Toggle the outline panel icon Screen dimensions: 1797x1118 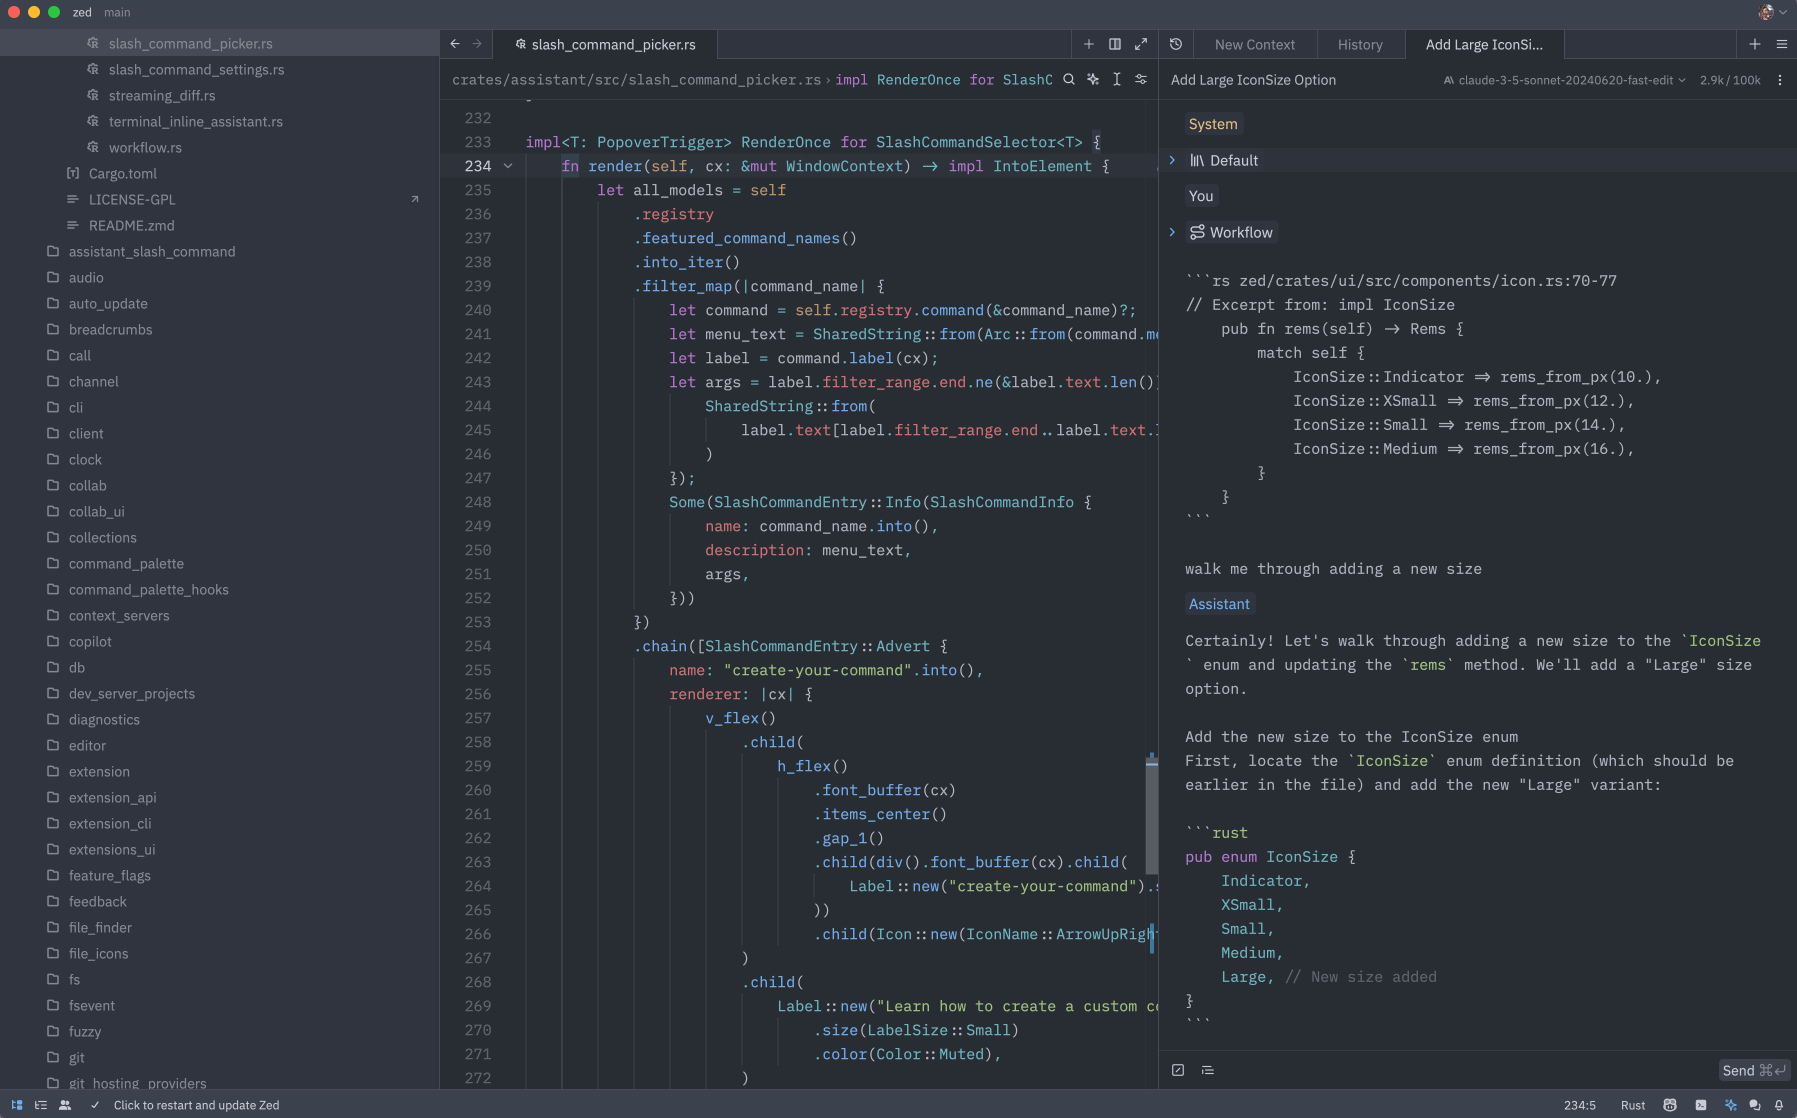pyautogui.click(x=41, y=1105)
